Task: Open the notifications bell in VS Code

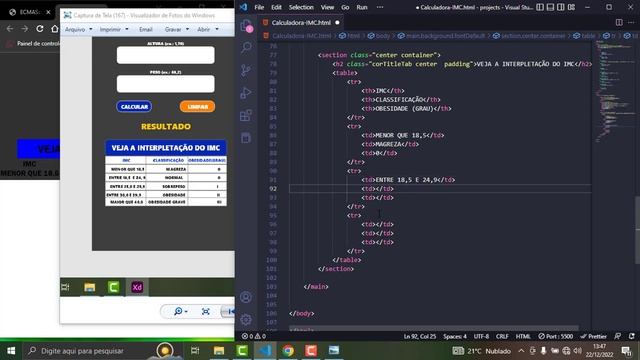Action: click(x=631, y=336)
